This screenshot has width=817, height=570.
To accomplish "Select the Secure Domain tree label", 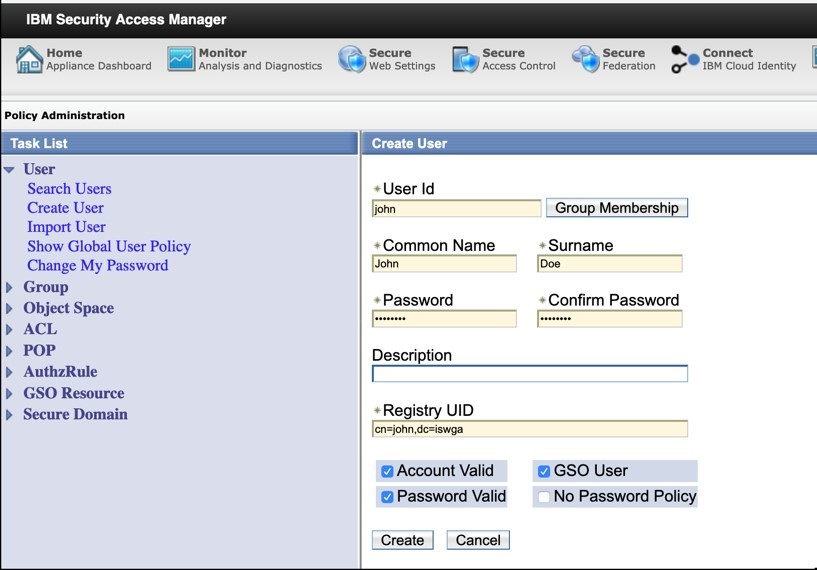I will (75, 414).
